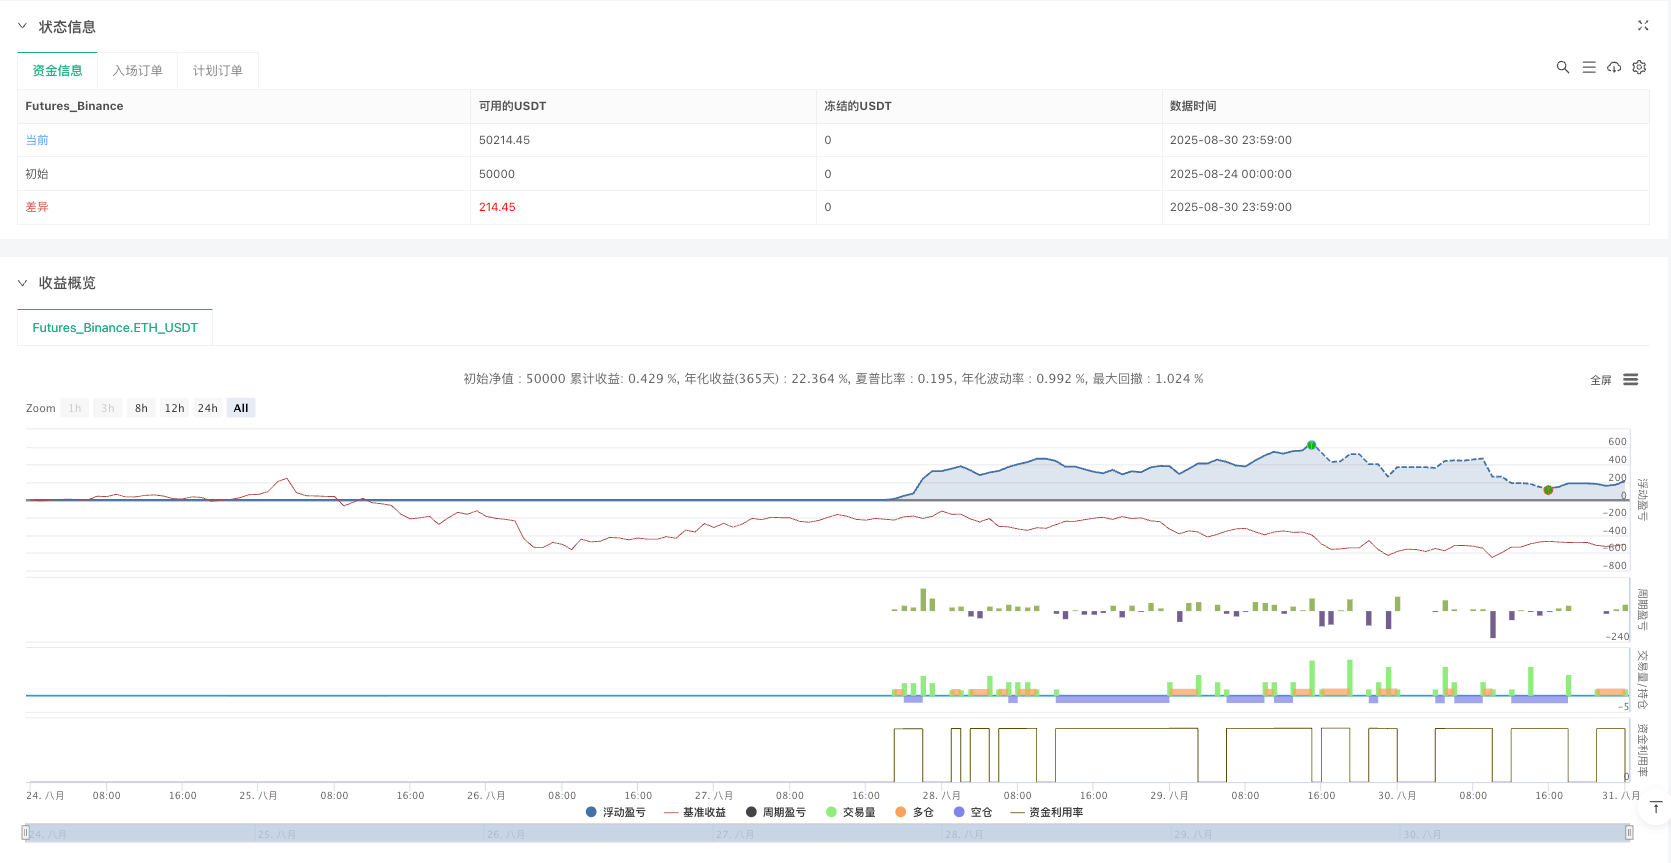Select the Futures_Binance.ETH_USDT tab
The image size is (1671, 863).
[115, 328]
